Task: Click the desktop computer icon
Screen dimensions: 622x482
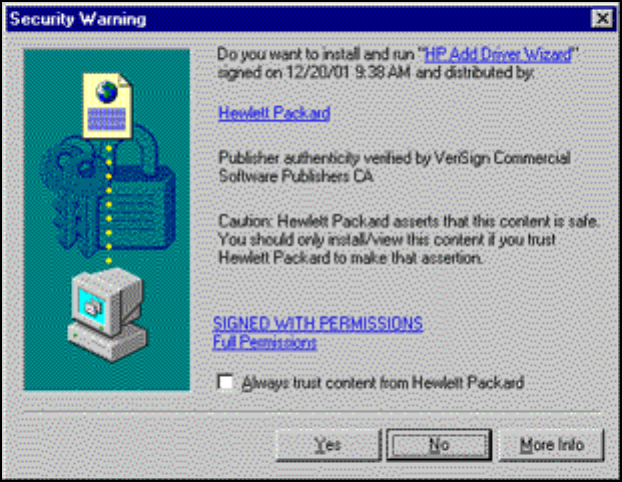Action: click(107, 315)
